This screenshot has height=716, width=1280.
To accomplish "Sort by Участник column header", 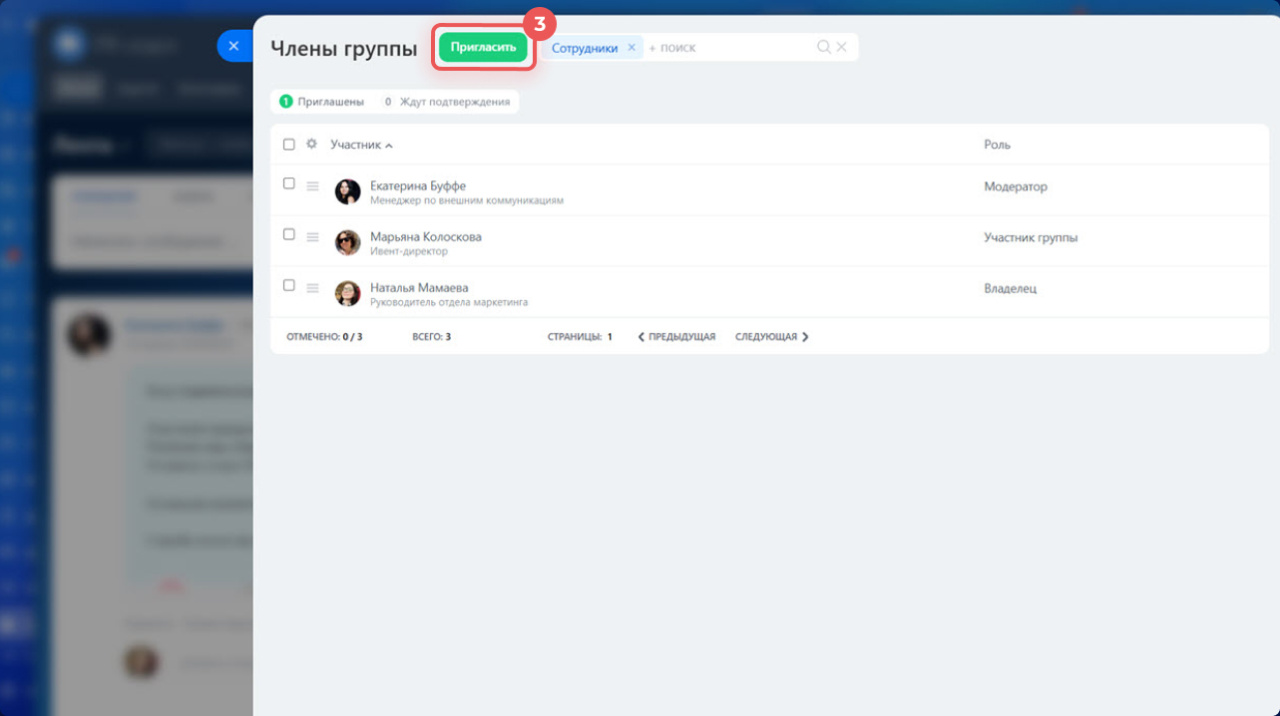I will (x=361, y=145).
